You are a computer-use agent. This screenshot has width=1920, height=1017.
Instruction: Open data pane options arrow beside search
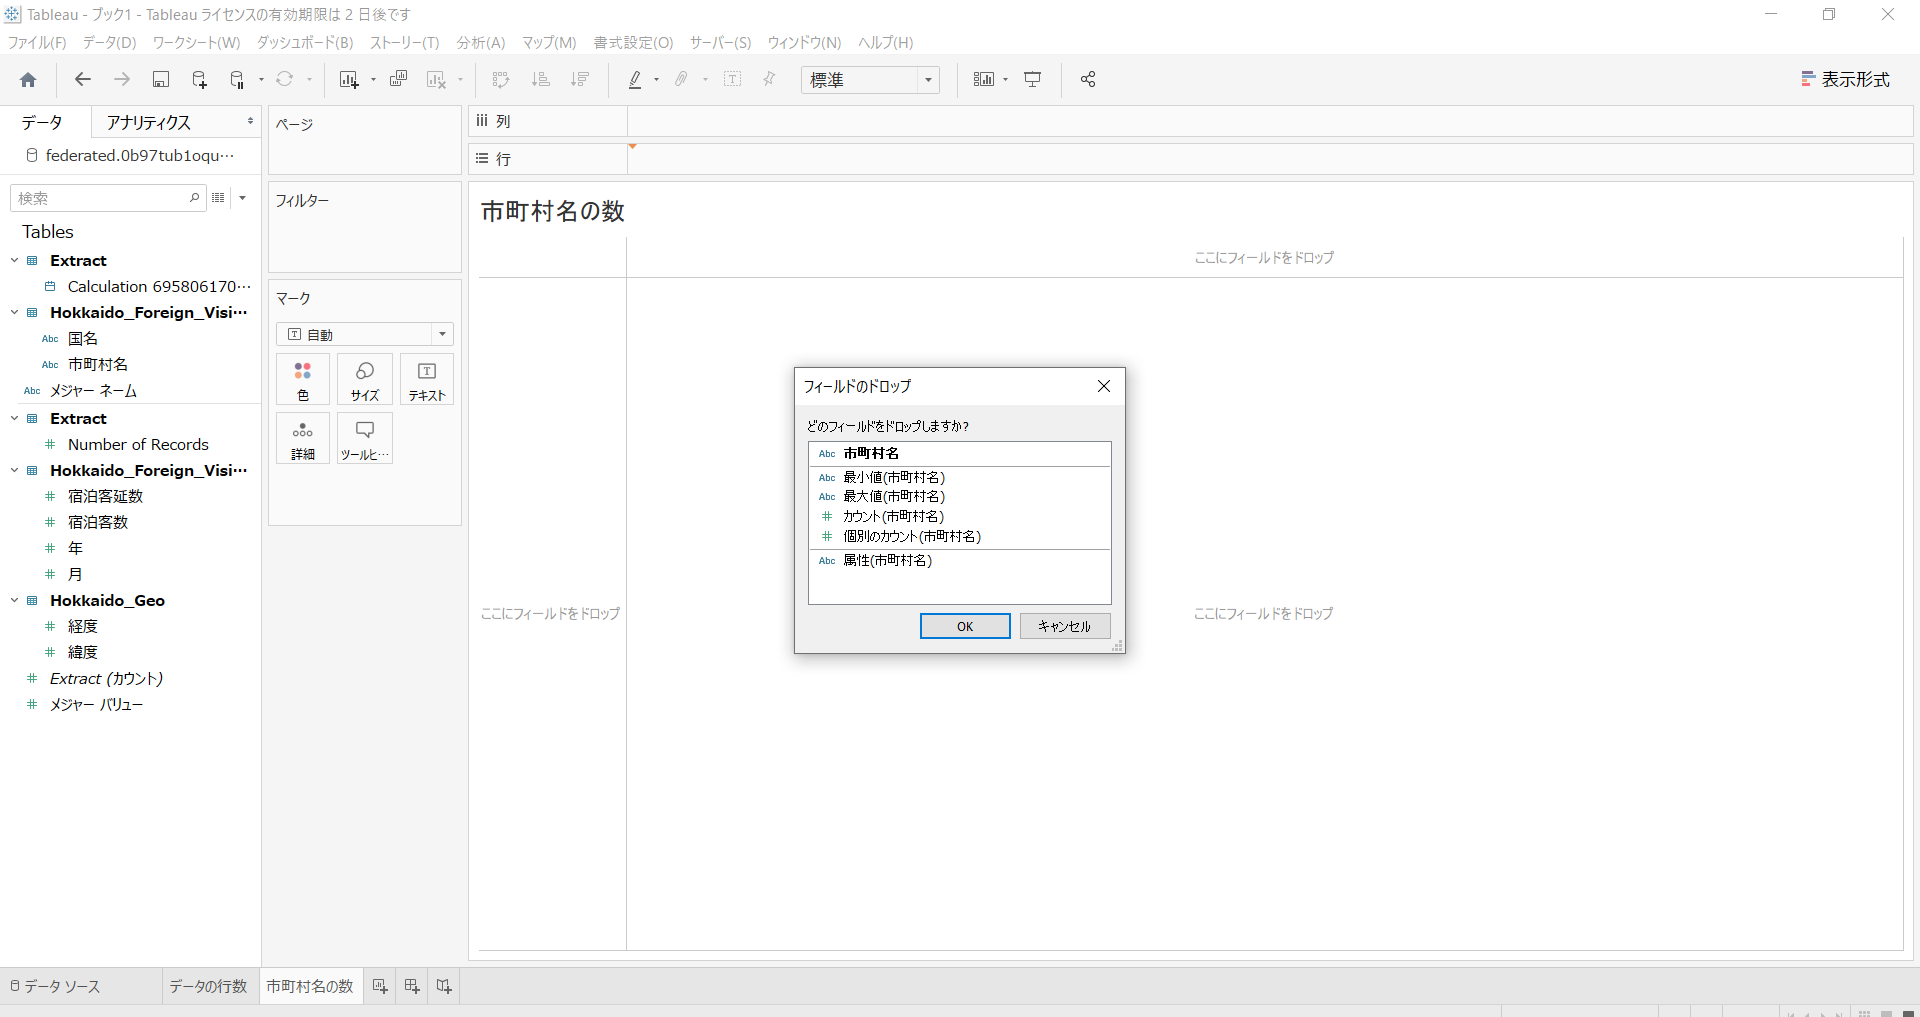[243, 198]
